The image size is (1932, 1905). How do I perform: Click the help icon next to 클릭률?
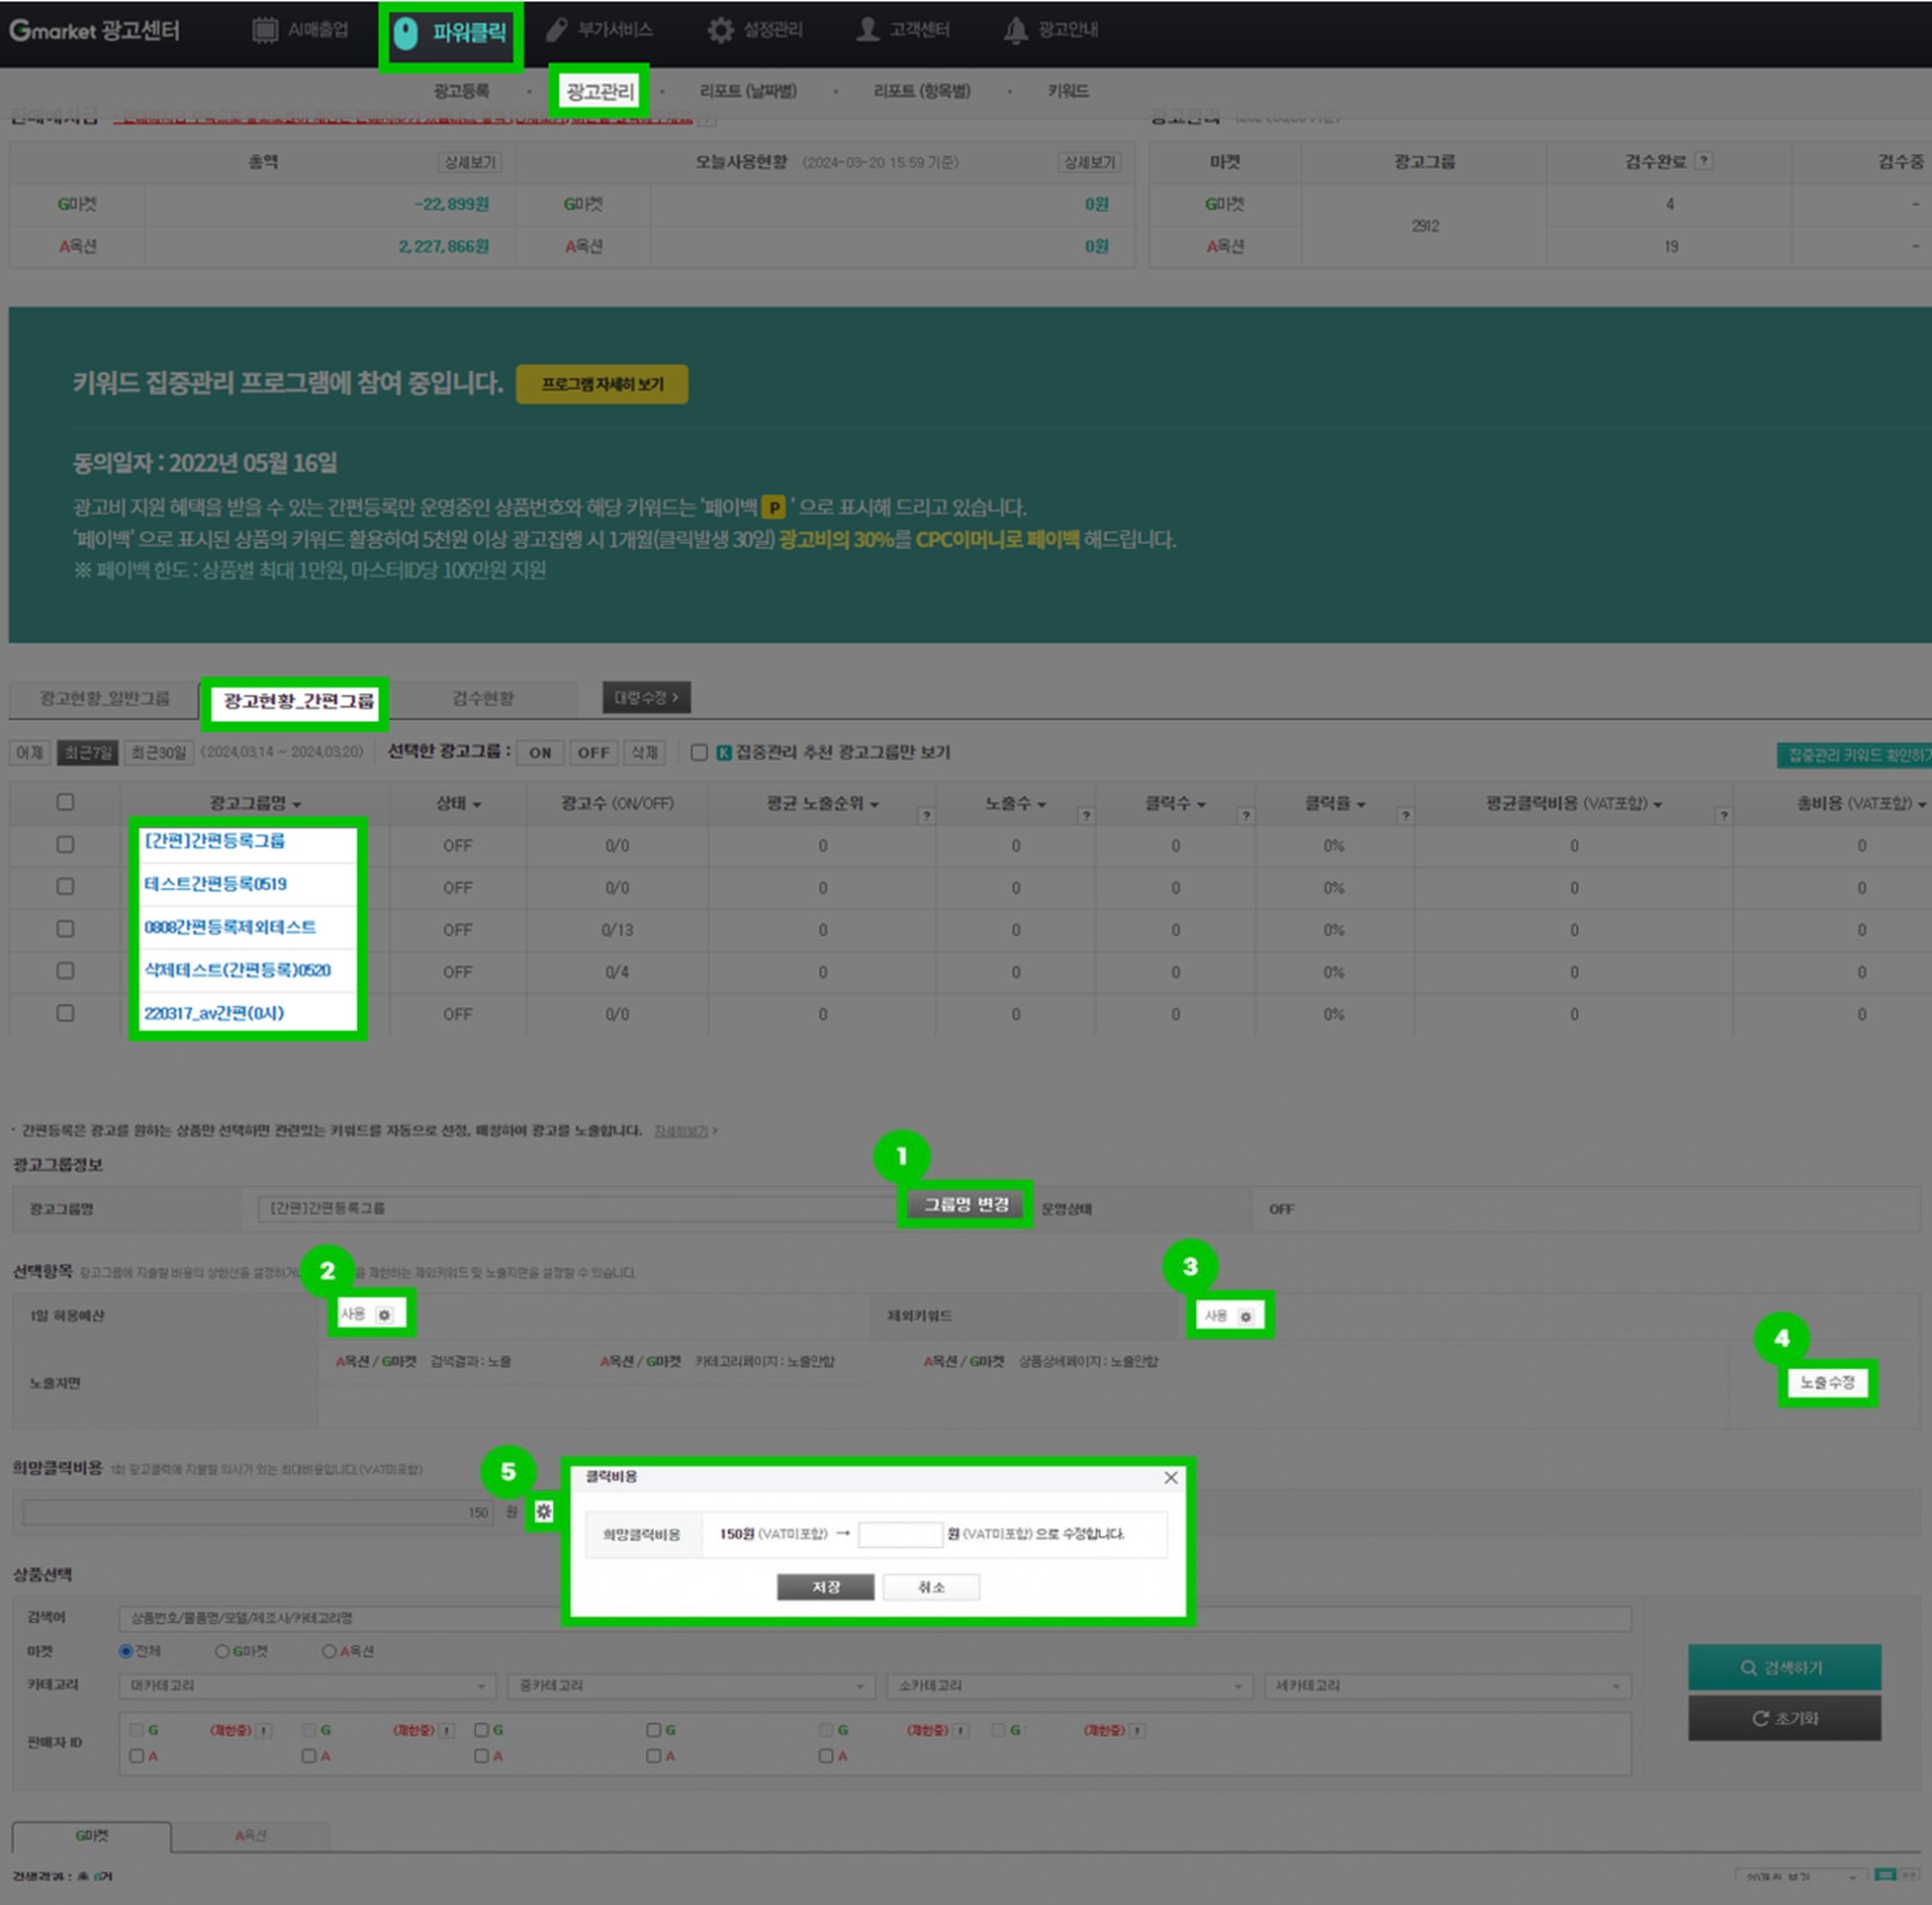tap(1405, 816)
